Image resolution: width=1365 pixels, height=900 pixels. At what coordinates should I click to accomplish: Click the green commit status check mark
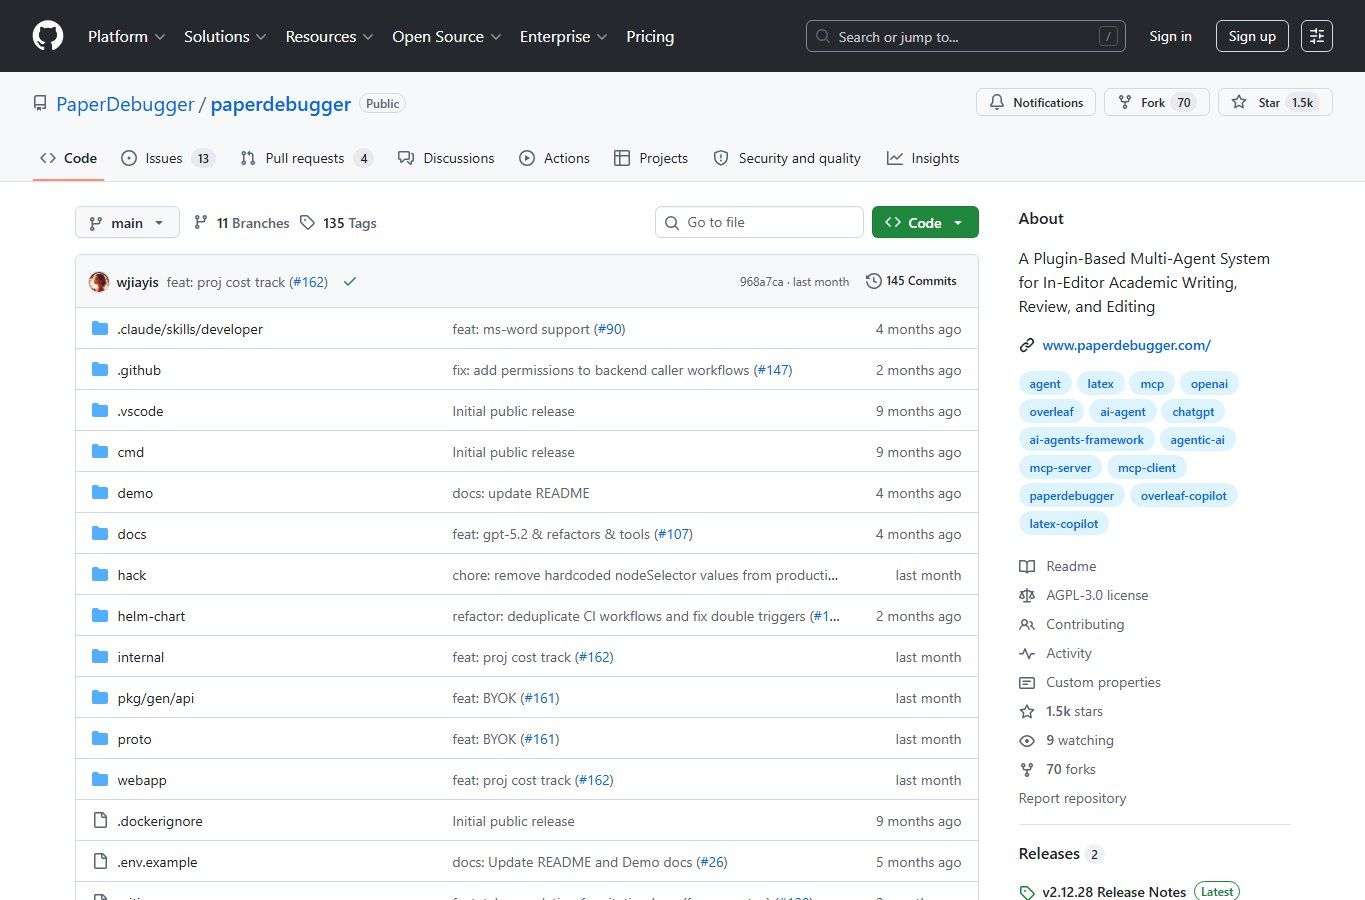pyautogui.click(x=350, y=282)
